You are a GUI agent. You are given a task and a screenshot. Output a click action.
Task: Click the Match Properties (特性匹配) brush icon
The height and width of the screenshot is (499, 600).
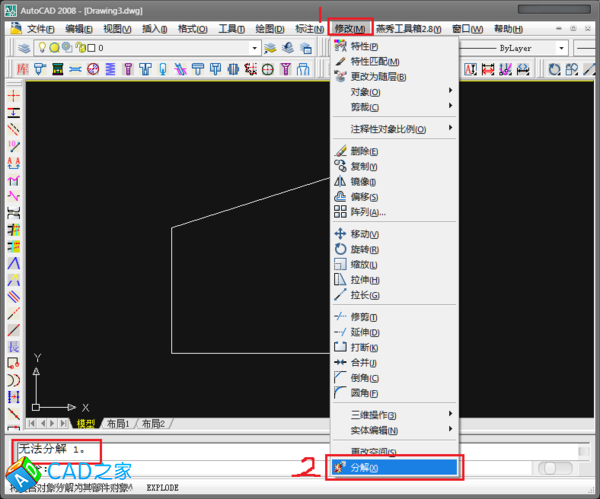(x=340, y=61)
